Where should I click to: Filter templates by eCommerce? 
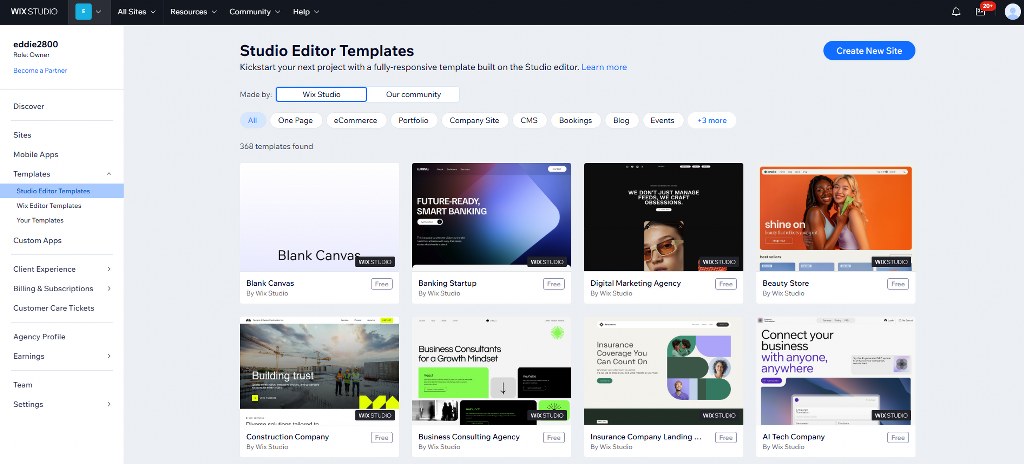click(356, 120)
